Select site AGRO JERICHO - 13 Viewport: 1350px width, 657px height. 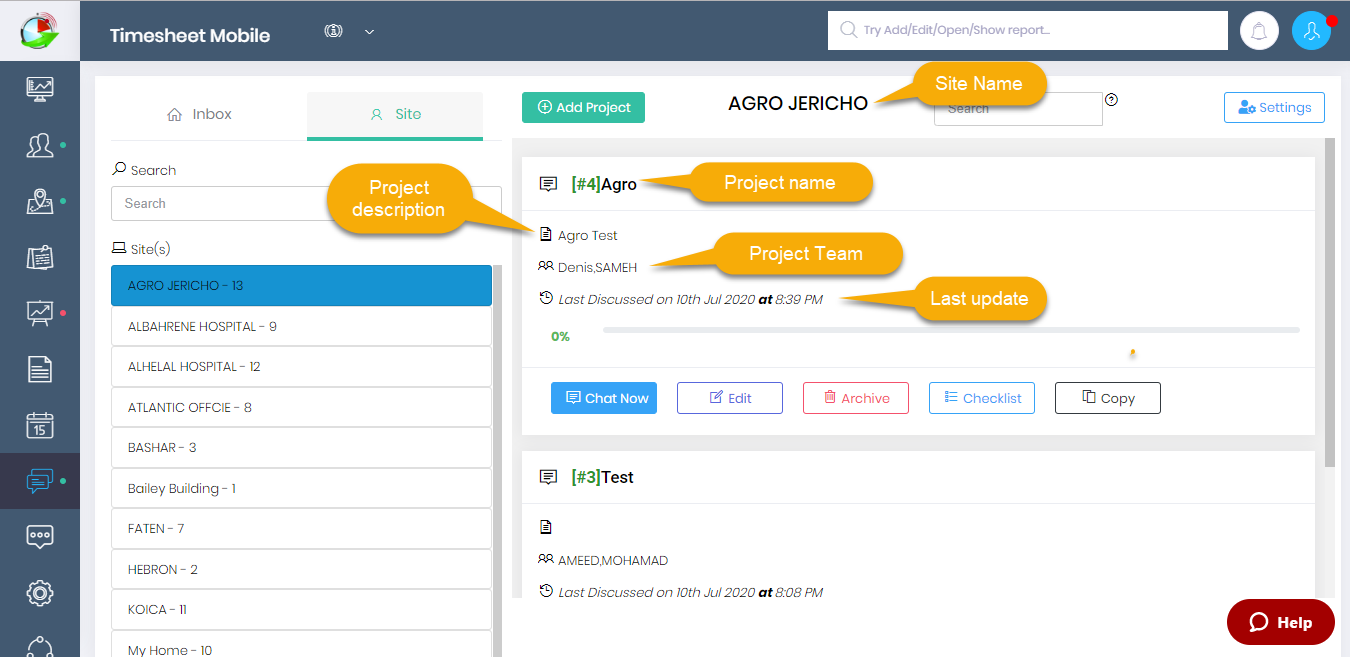pyautogui.click(x=301, y=286)
